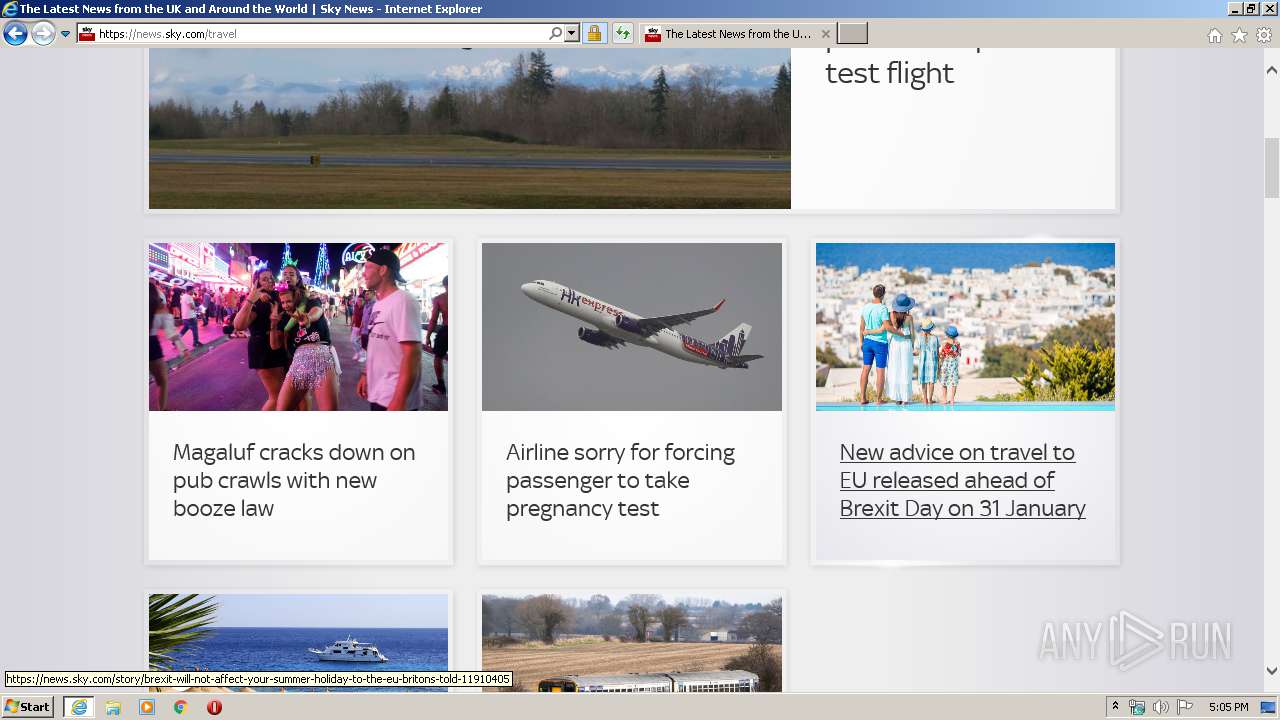Screen dimensions: 1280x720
Task: Open the airfield runway lead story image
Action: pyautogui.click(x=470, y=128)
